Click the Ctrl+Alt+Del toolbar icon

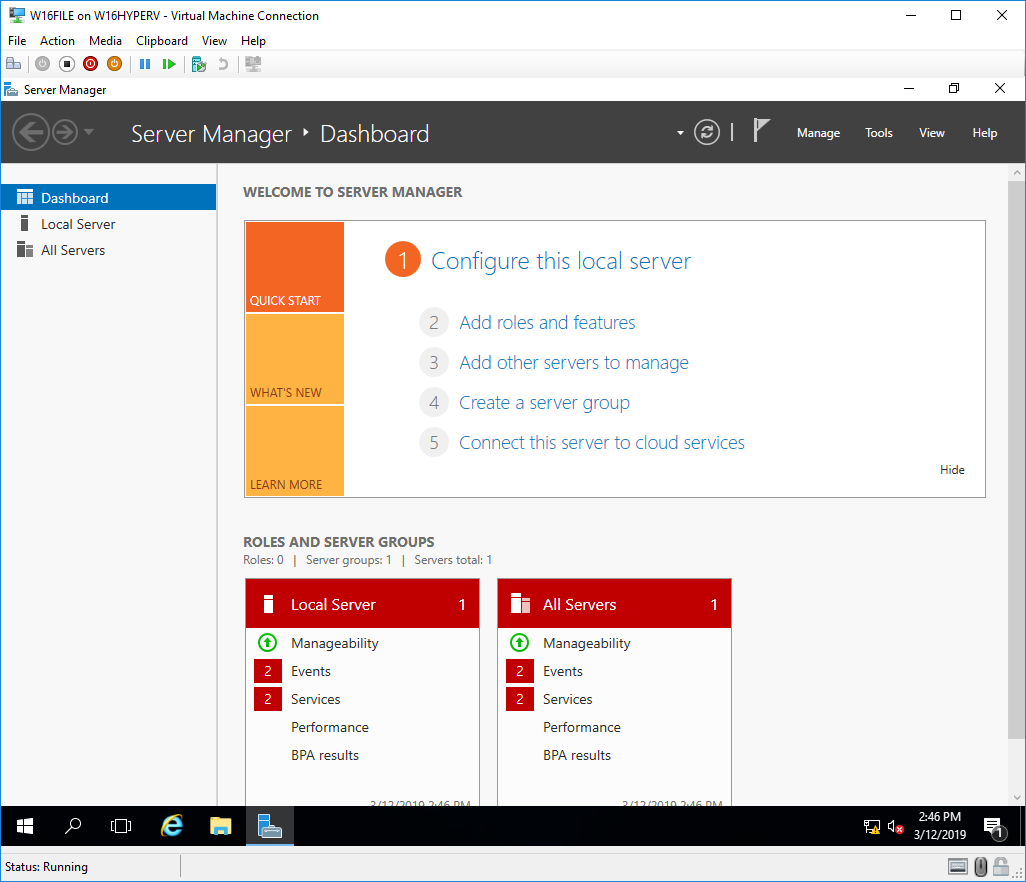[13, 64]
